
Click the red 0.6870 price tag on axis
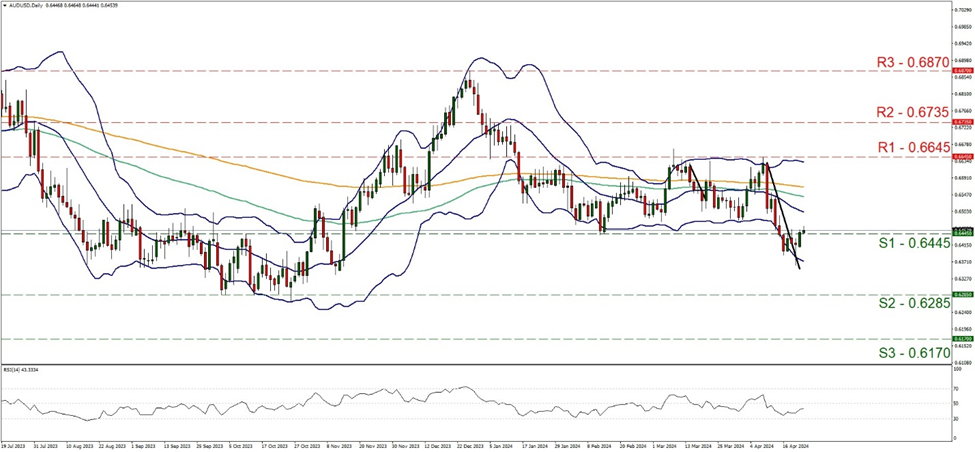[962, 71]
